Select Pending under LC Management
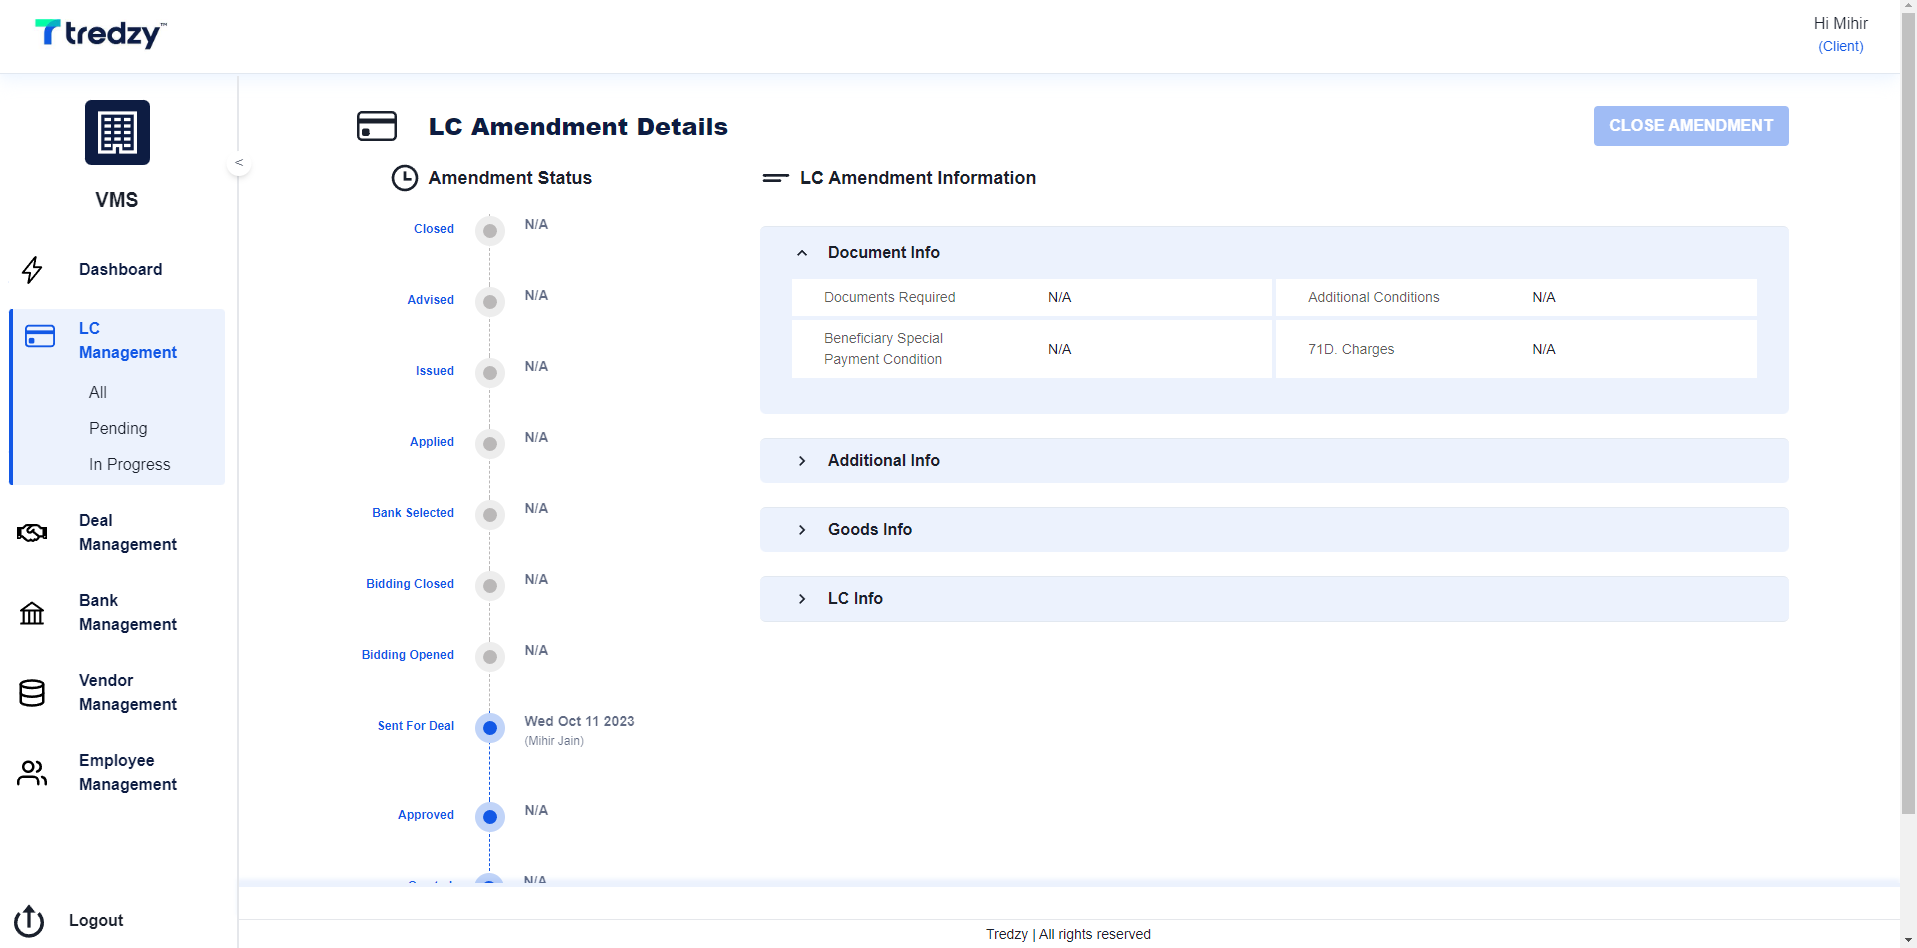Viewport: 1917px width, 948px height. [x=118, y=429]
